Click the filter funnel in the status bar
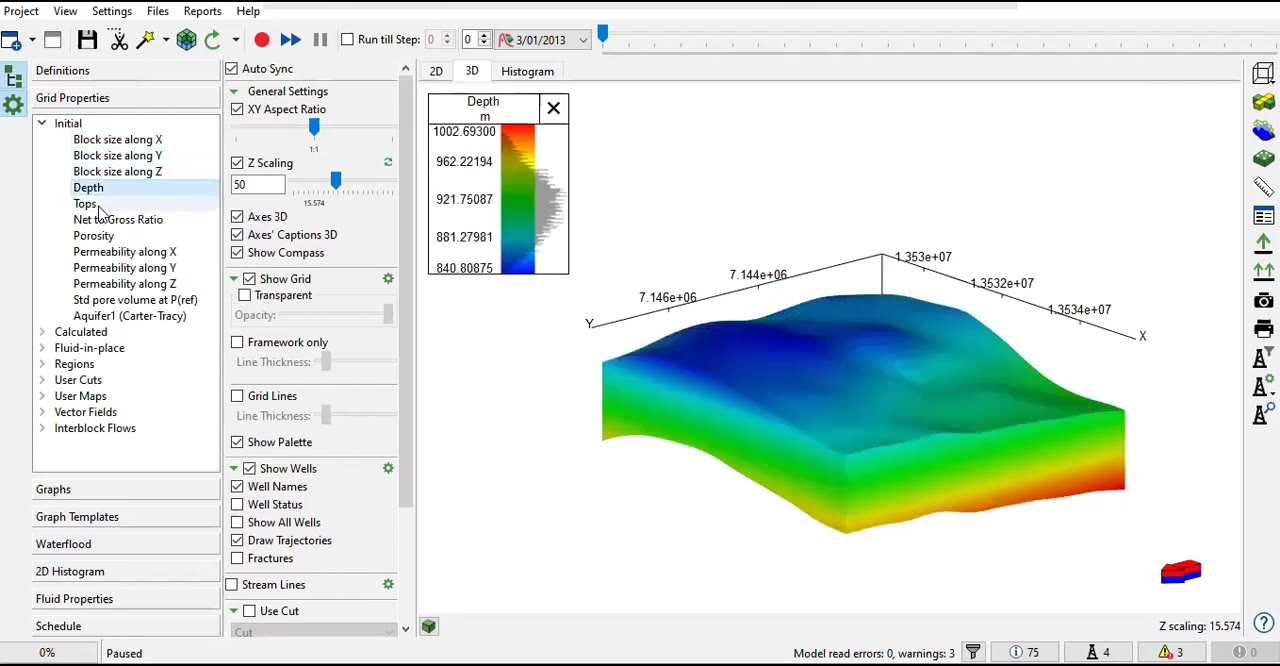This screenshot has width=1280, height=666. (973, 653)
